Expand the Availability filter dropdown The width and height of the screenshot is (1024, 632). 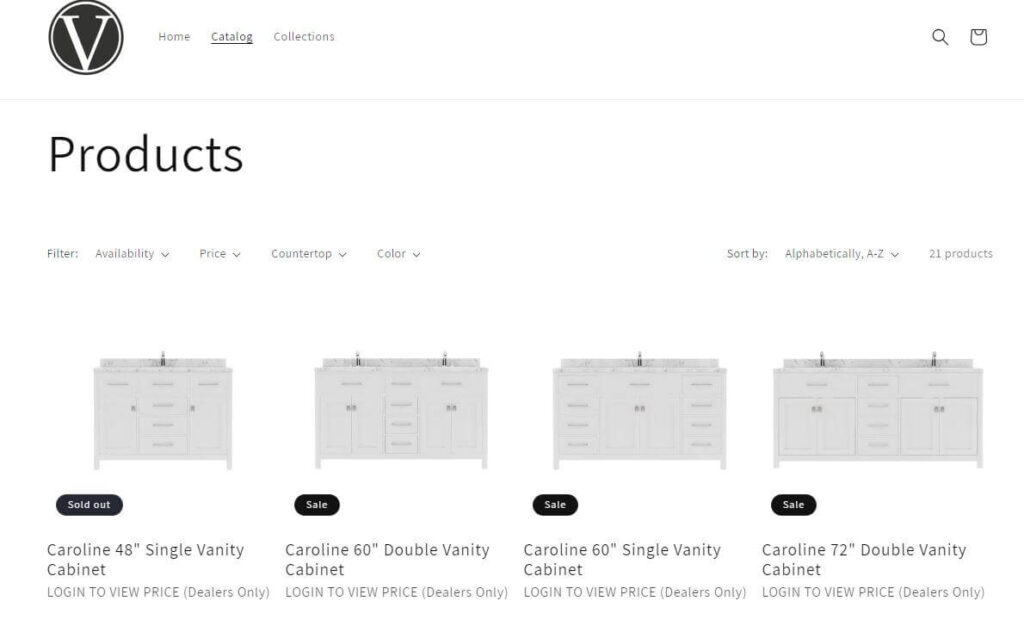click(133, 253)
